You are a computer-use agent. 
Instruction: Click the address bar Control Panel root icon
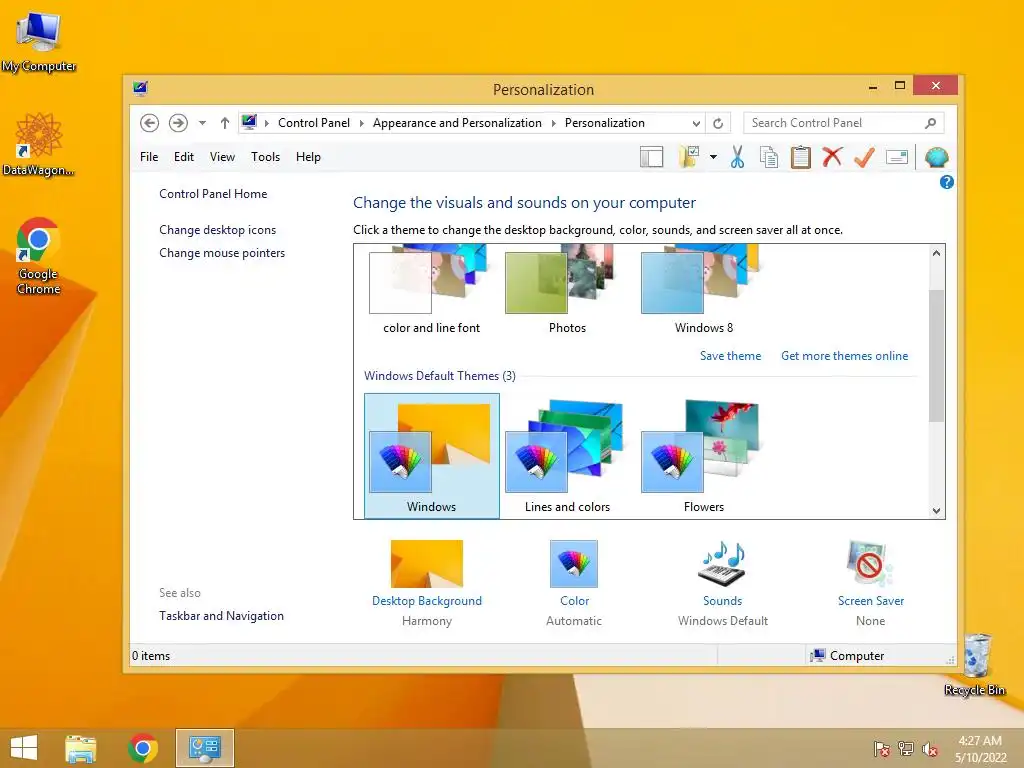pyautogui.click(x=249, y=122)
